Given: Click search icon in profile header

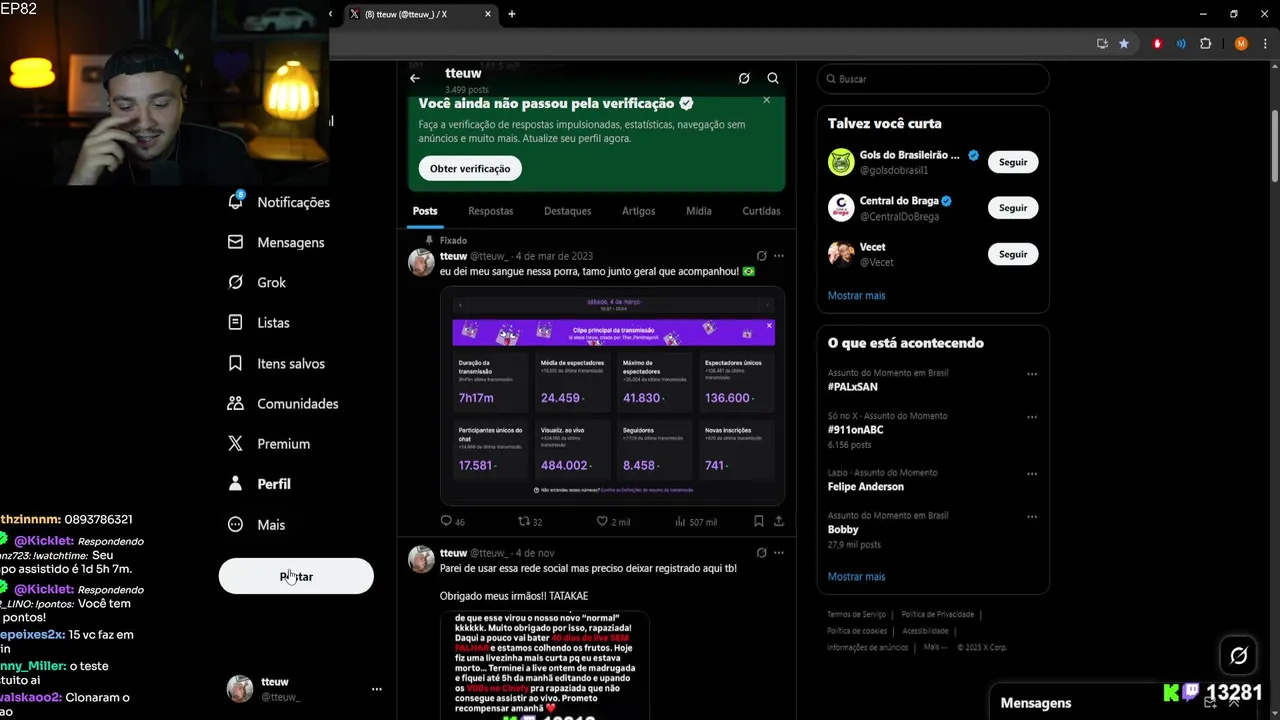Looking at the screenshot, I should click(x=773, y=78).
